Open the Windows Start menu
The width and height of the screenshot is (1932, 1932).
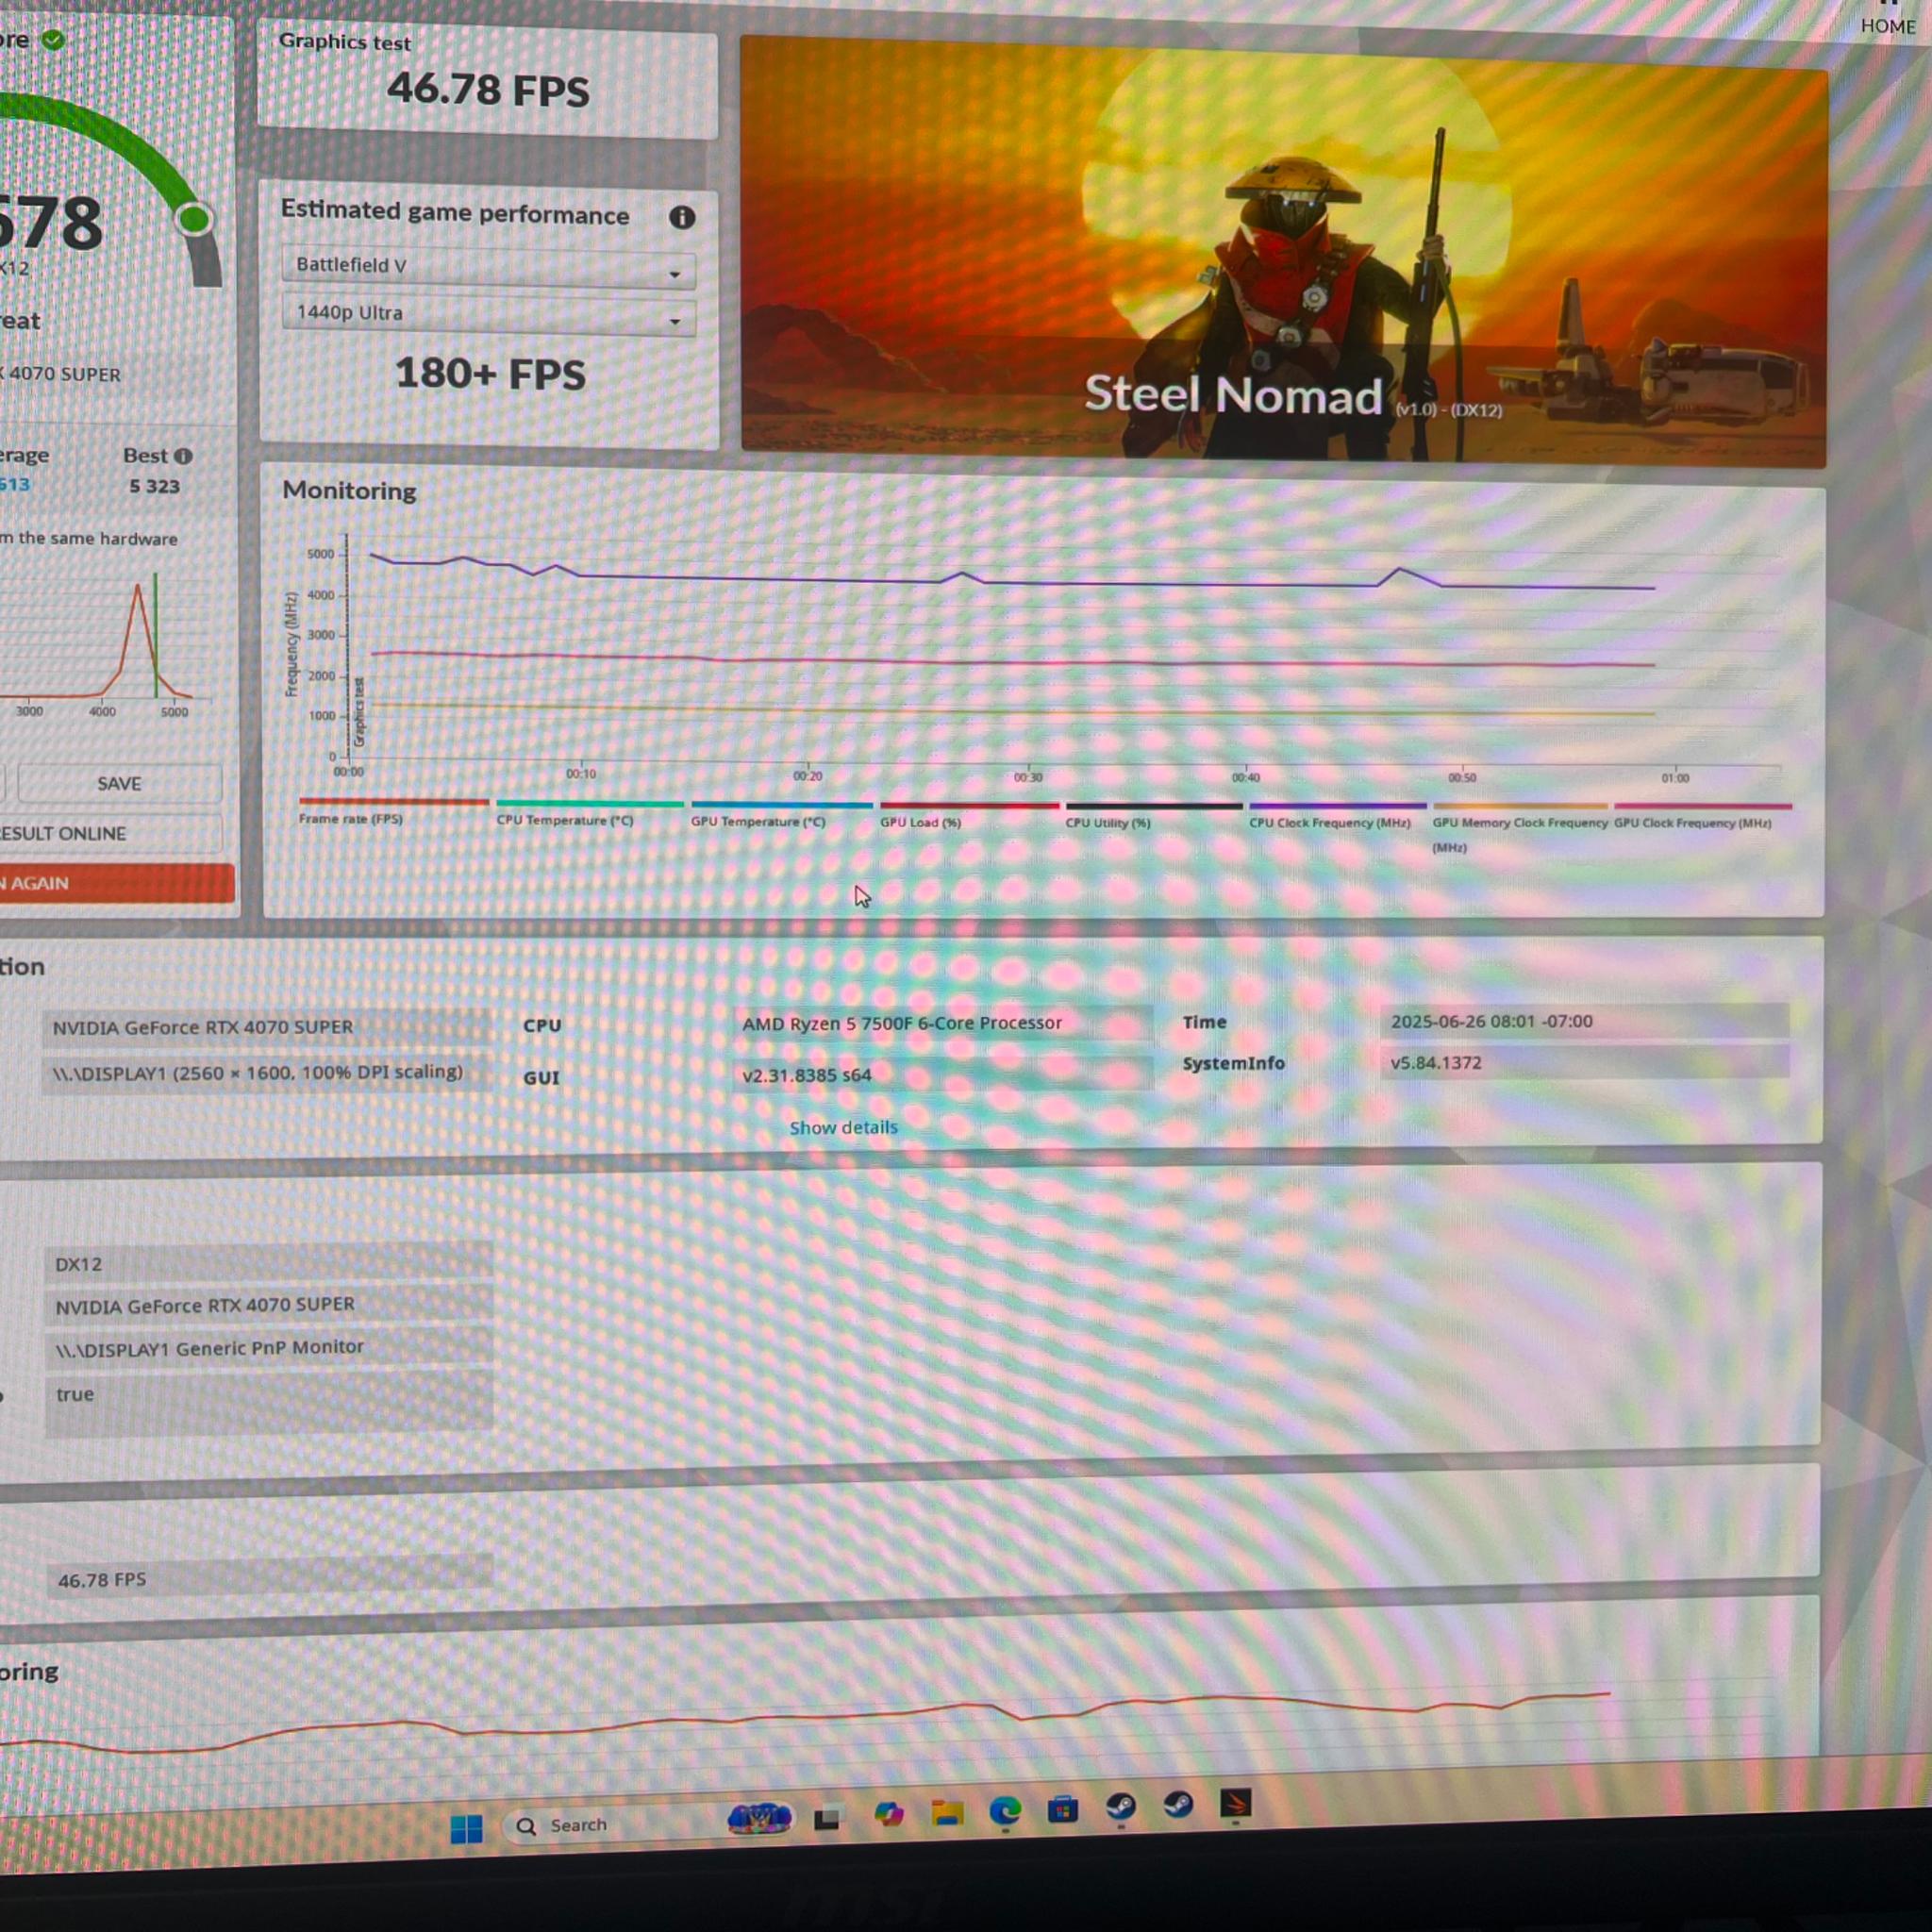(x=467, y=1828)
